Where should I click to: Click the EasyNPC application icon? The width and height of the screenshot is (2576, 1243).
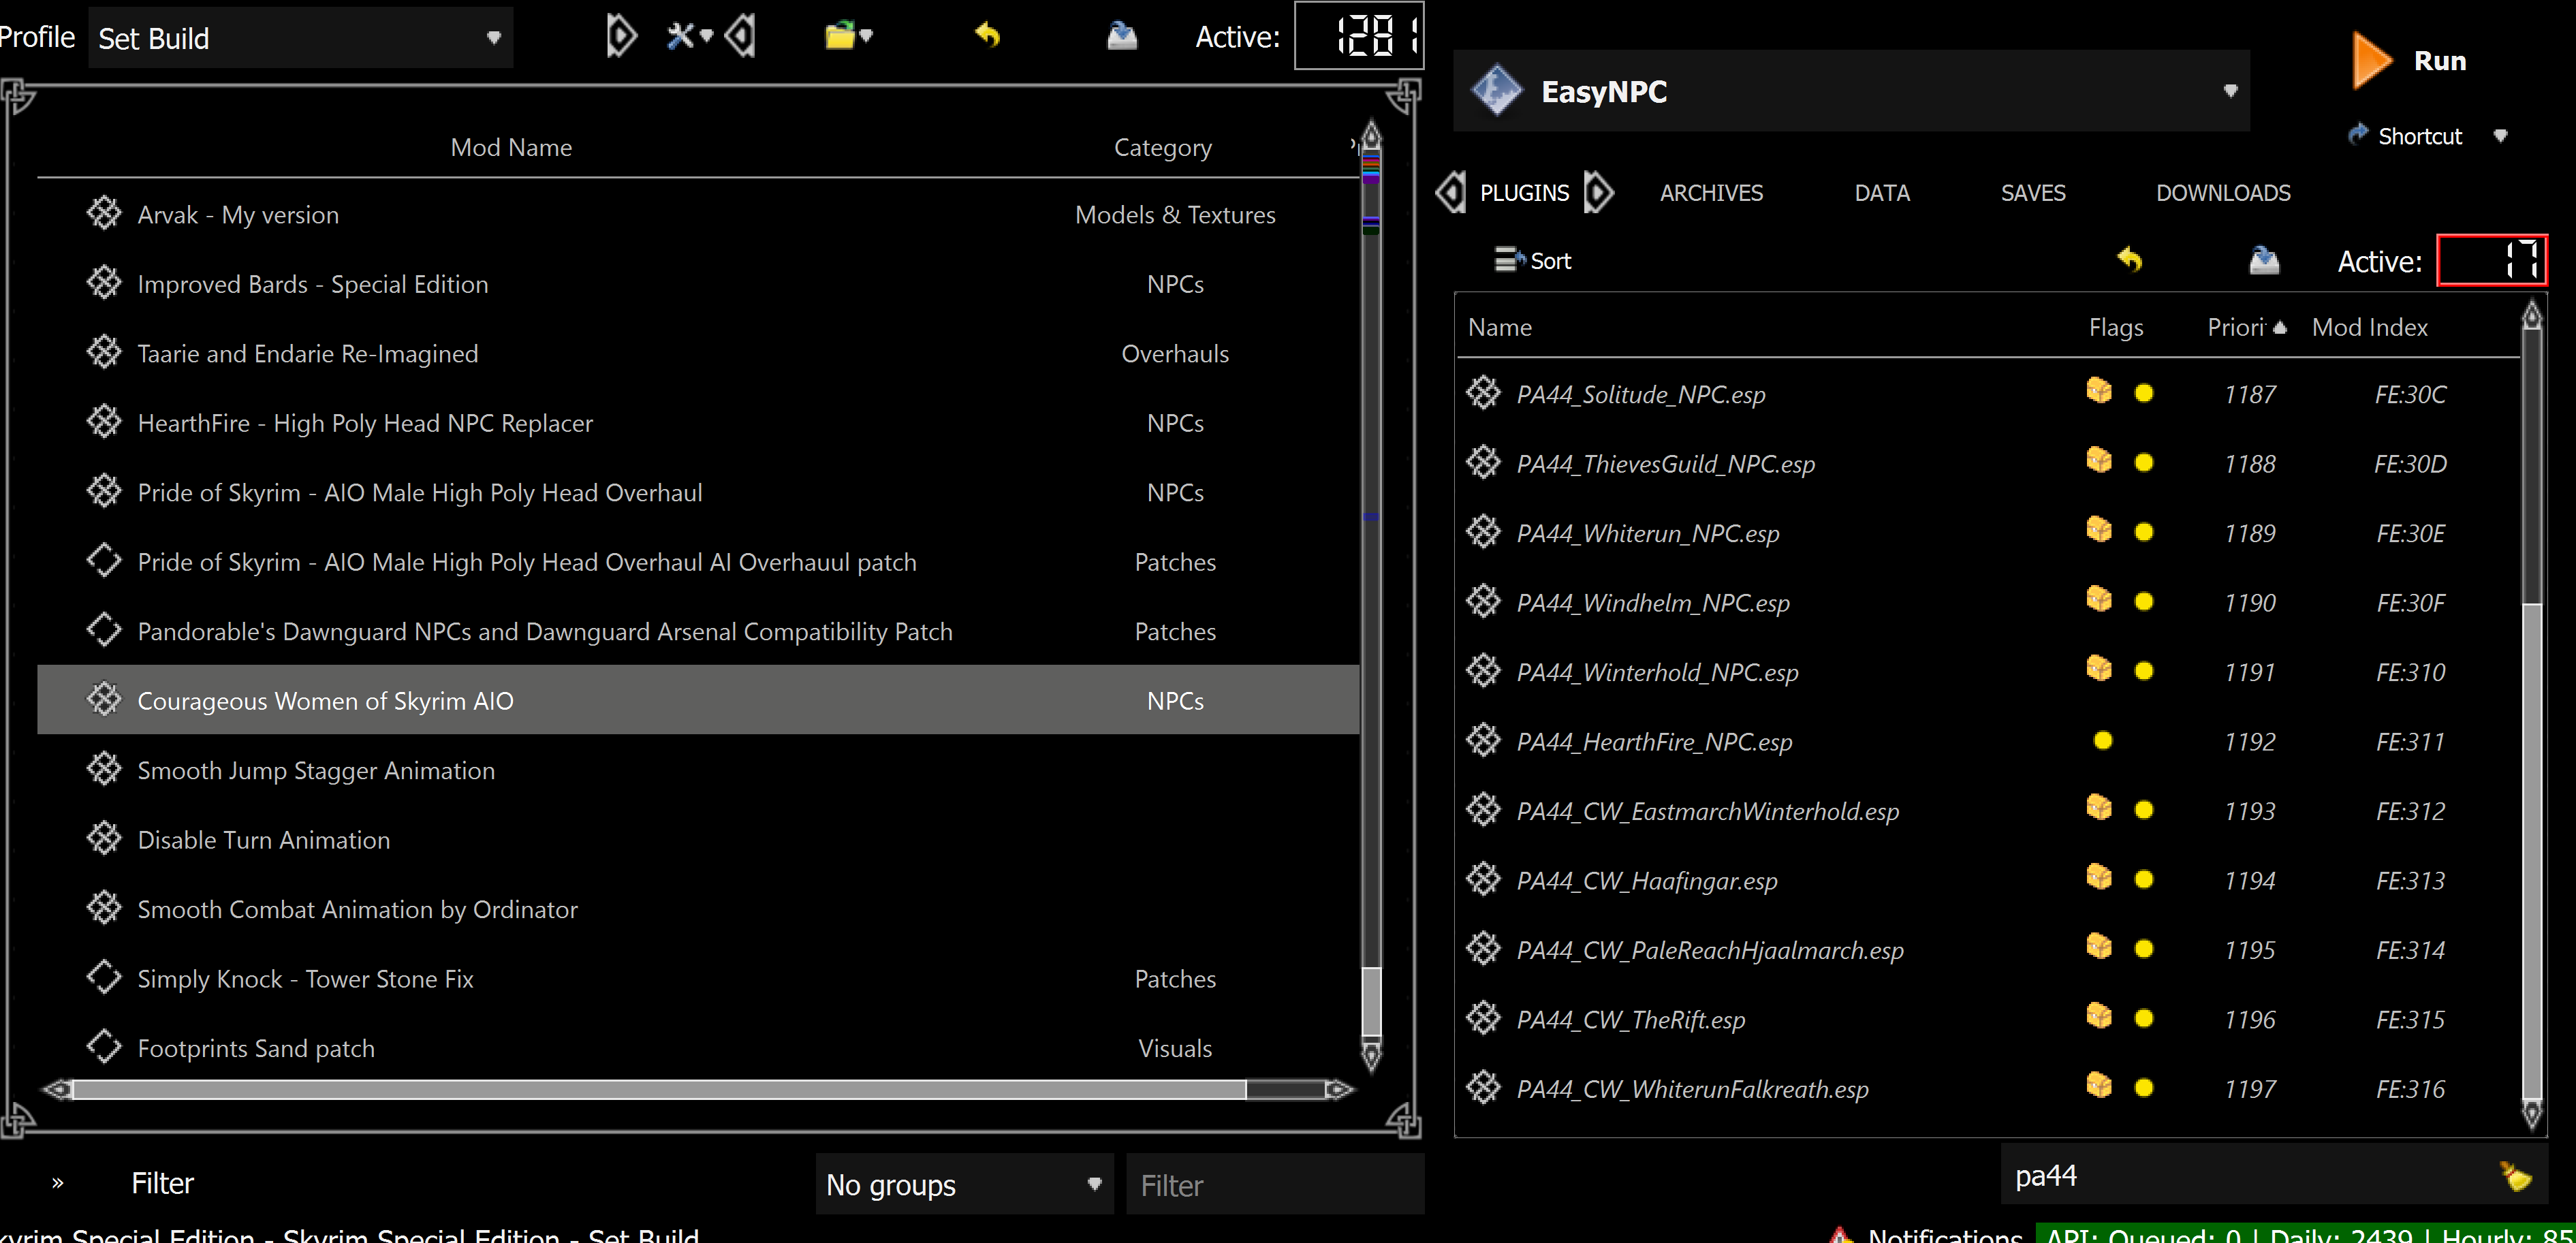[1497, 90]
